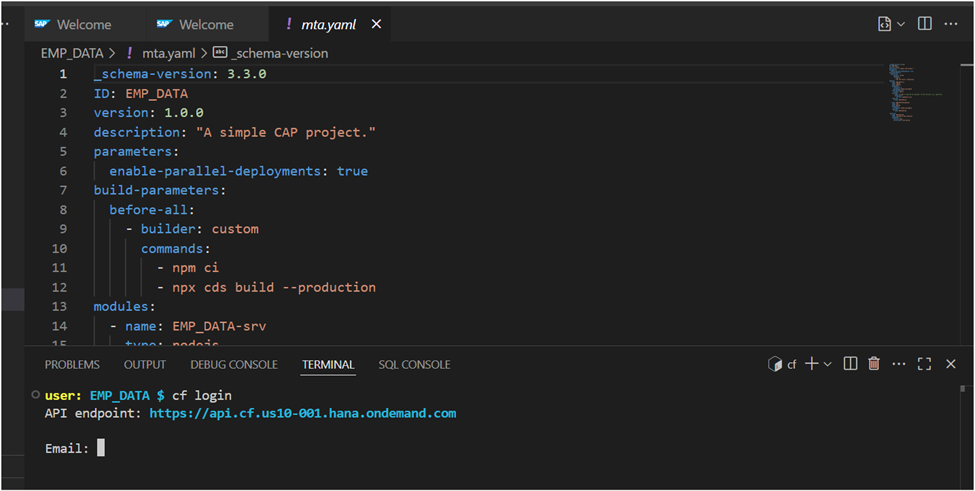Place cursor on "ID: EMP_DATA" line

click(x=141, y=94)
